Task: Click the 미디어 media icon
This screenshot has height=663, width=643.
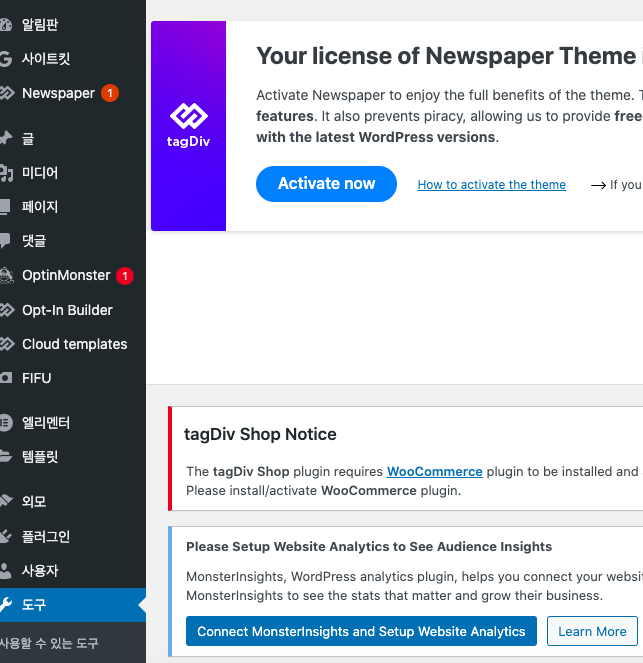Action: [x=6, y=173]
